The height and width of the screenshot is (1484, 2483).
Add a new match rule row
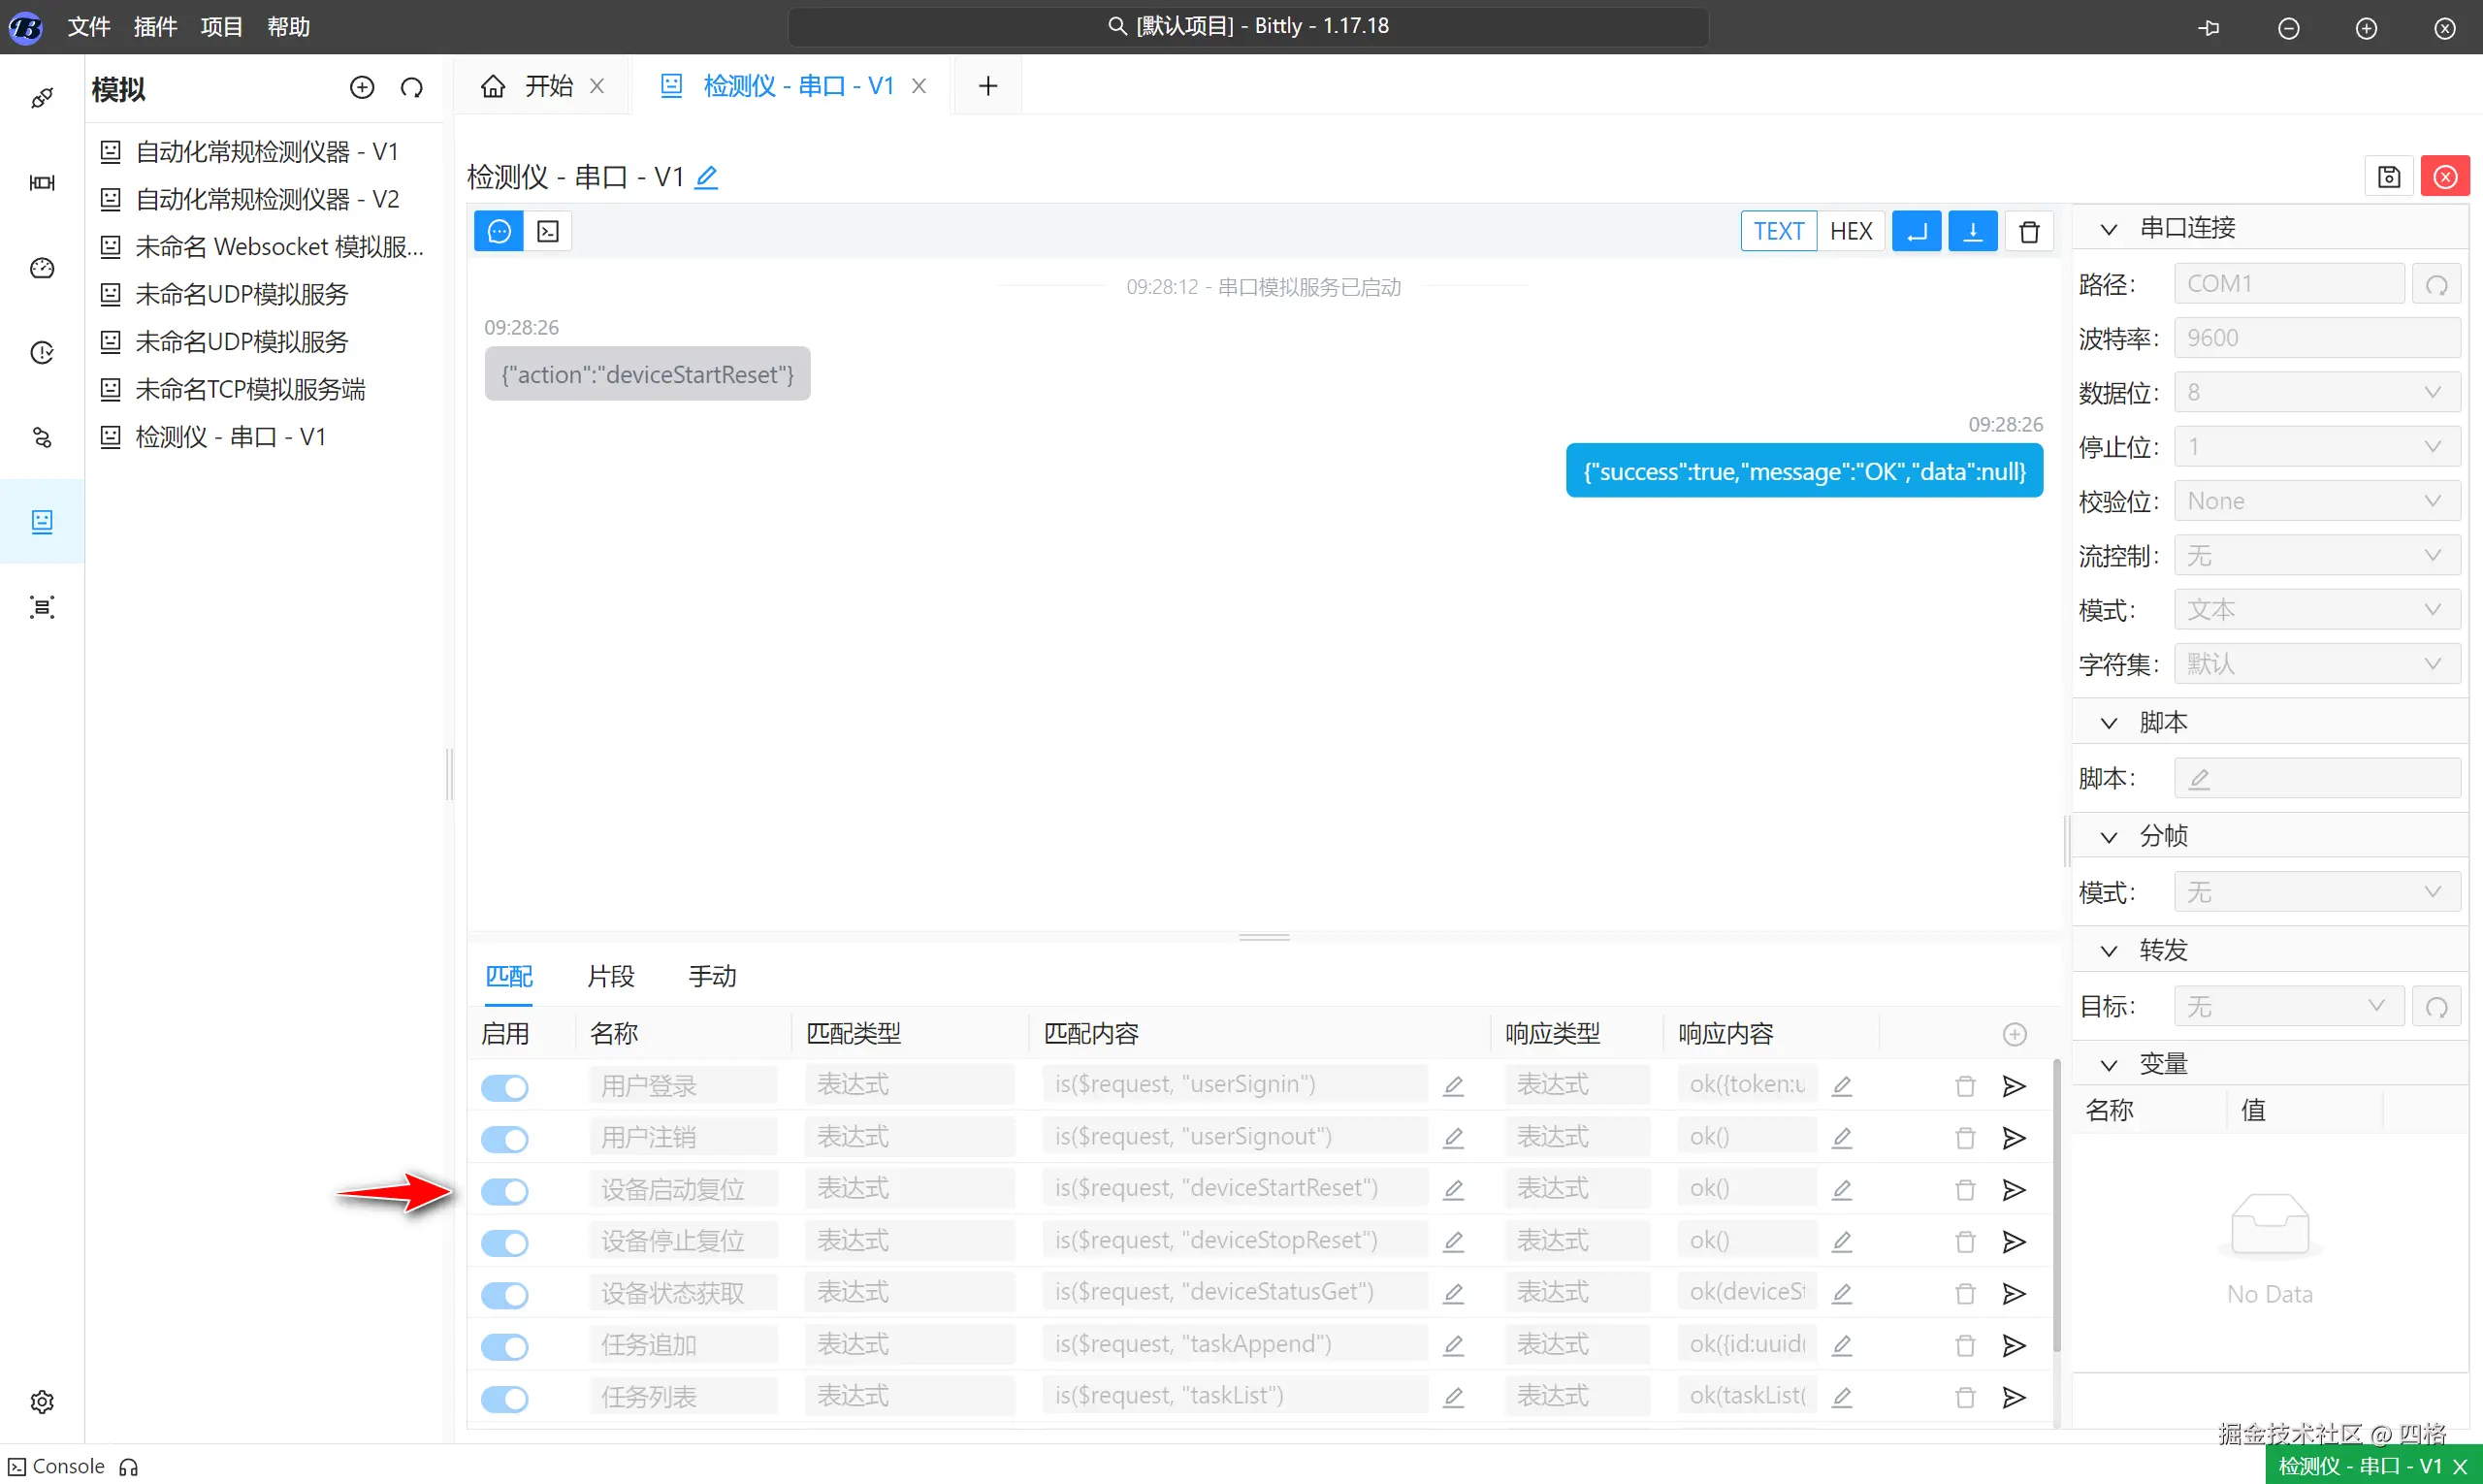2014,1034
